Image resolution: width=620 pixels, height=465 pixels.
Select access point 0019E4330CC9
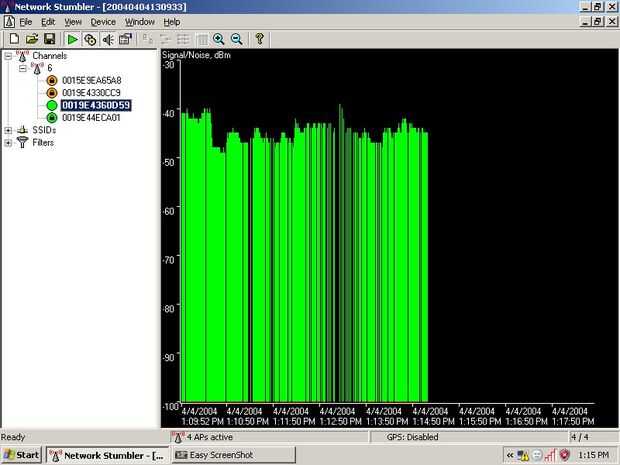coord(91,93)
